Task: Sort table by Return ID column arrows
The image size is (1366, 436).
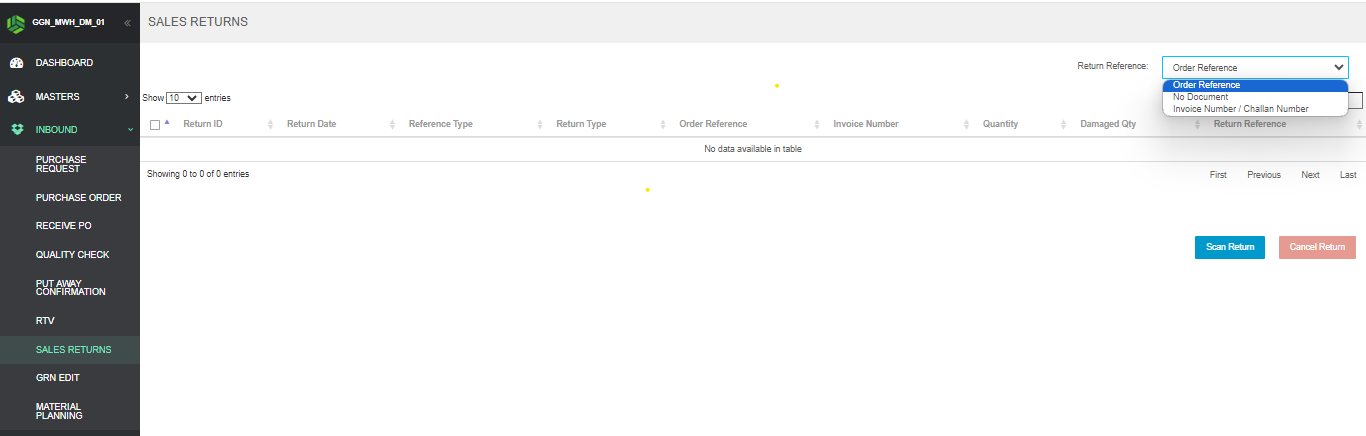Action: pyautogui.click(x=271, y=124)
